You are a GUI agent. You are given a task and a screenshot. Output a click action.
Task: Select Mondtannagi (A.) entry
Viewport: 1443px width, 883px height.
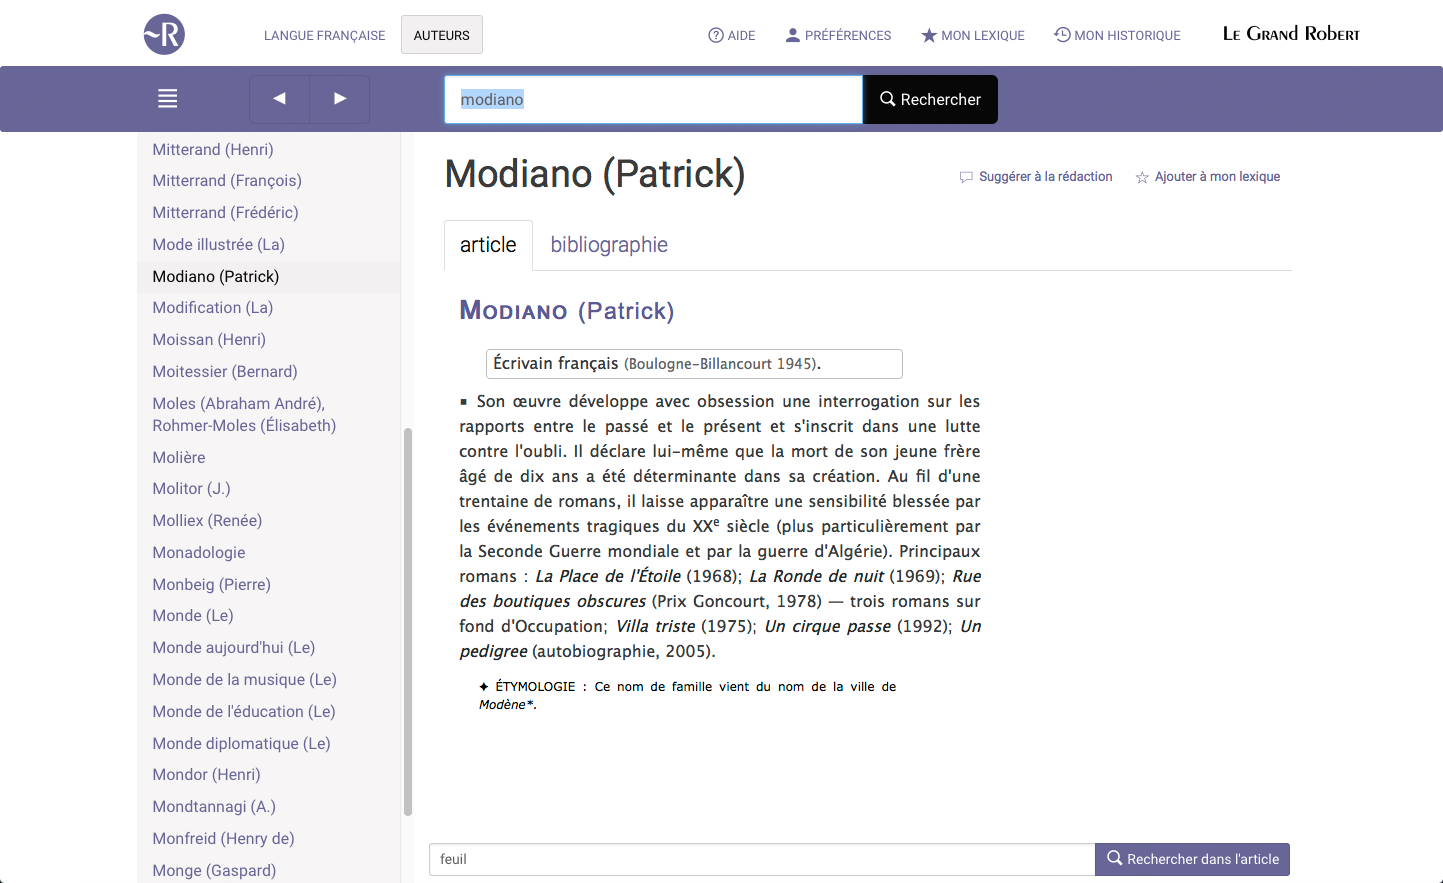coord(214,806)
